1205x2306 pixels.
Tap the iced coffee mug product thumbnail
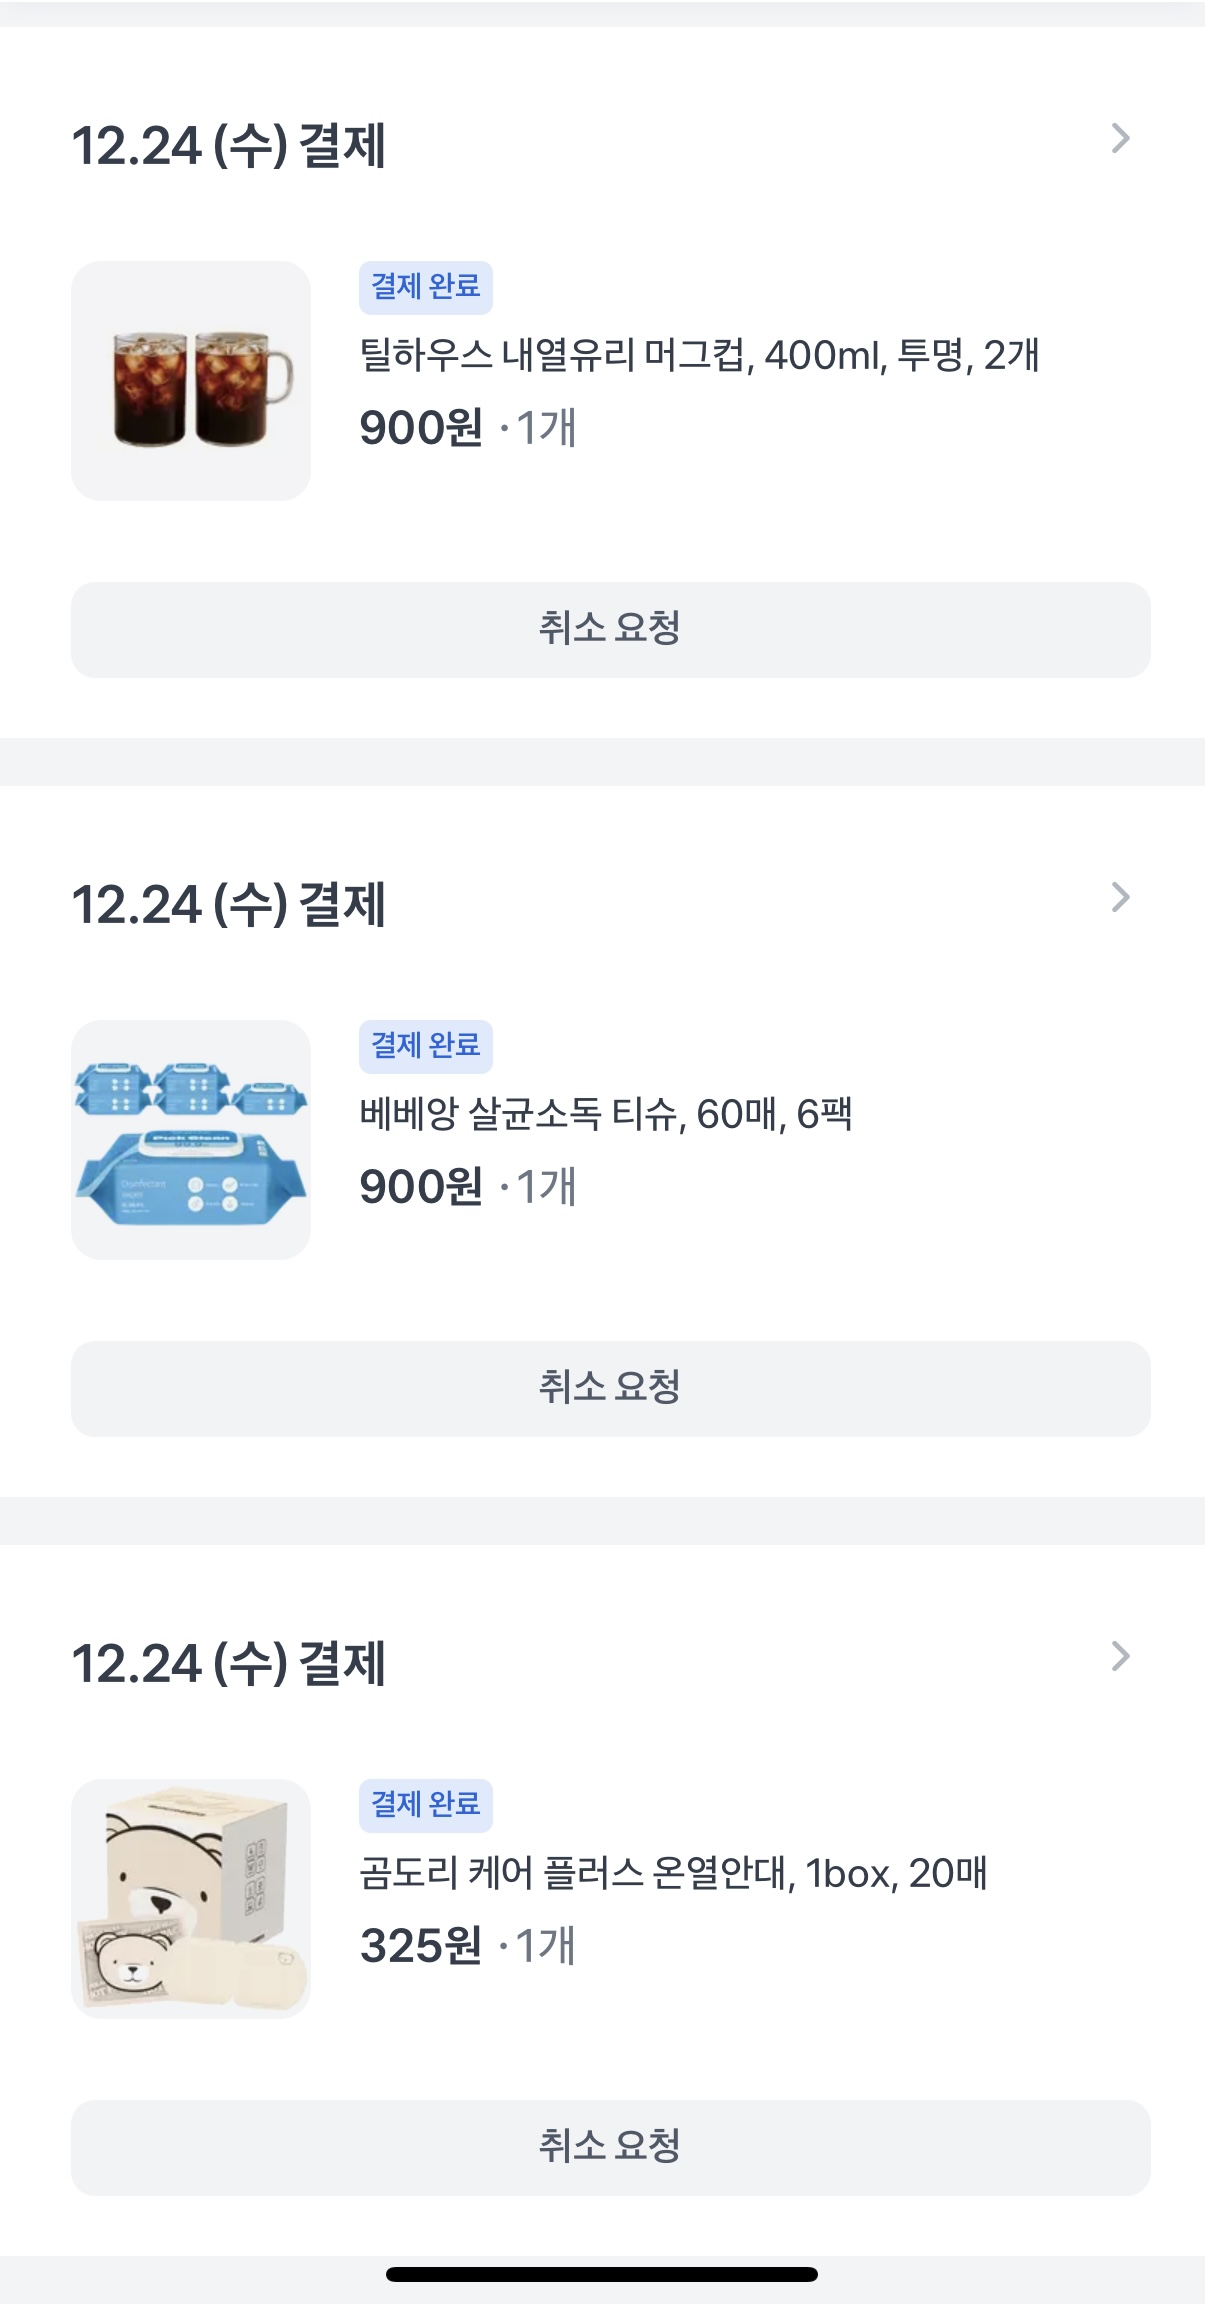(x=191, y=381)
